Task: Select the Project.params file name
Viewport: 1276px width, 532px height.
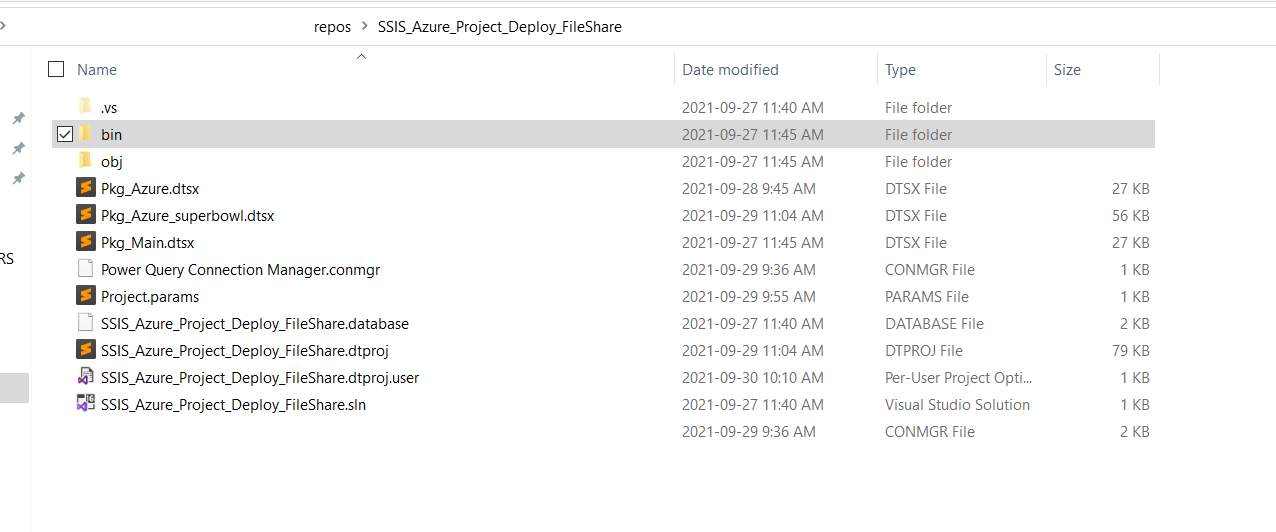Action: pos(150,296)
